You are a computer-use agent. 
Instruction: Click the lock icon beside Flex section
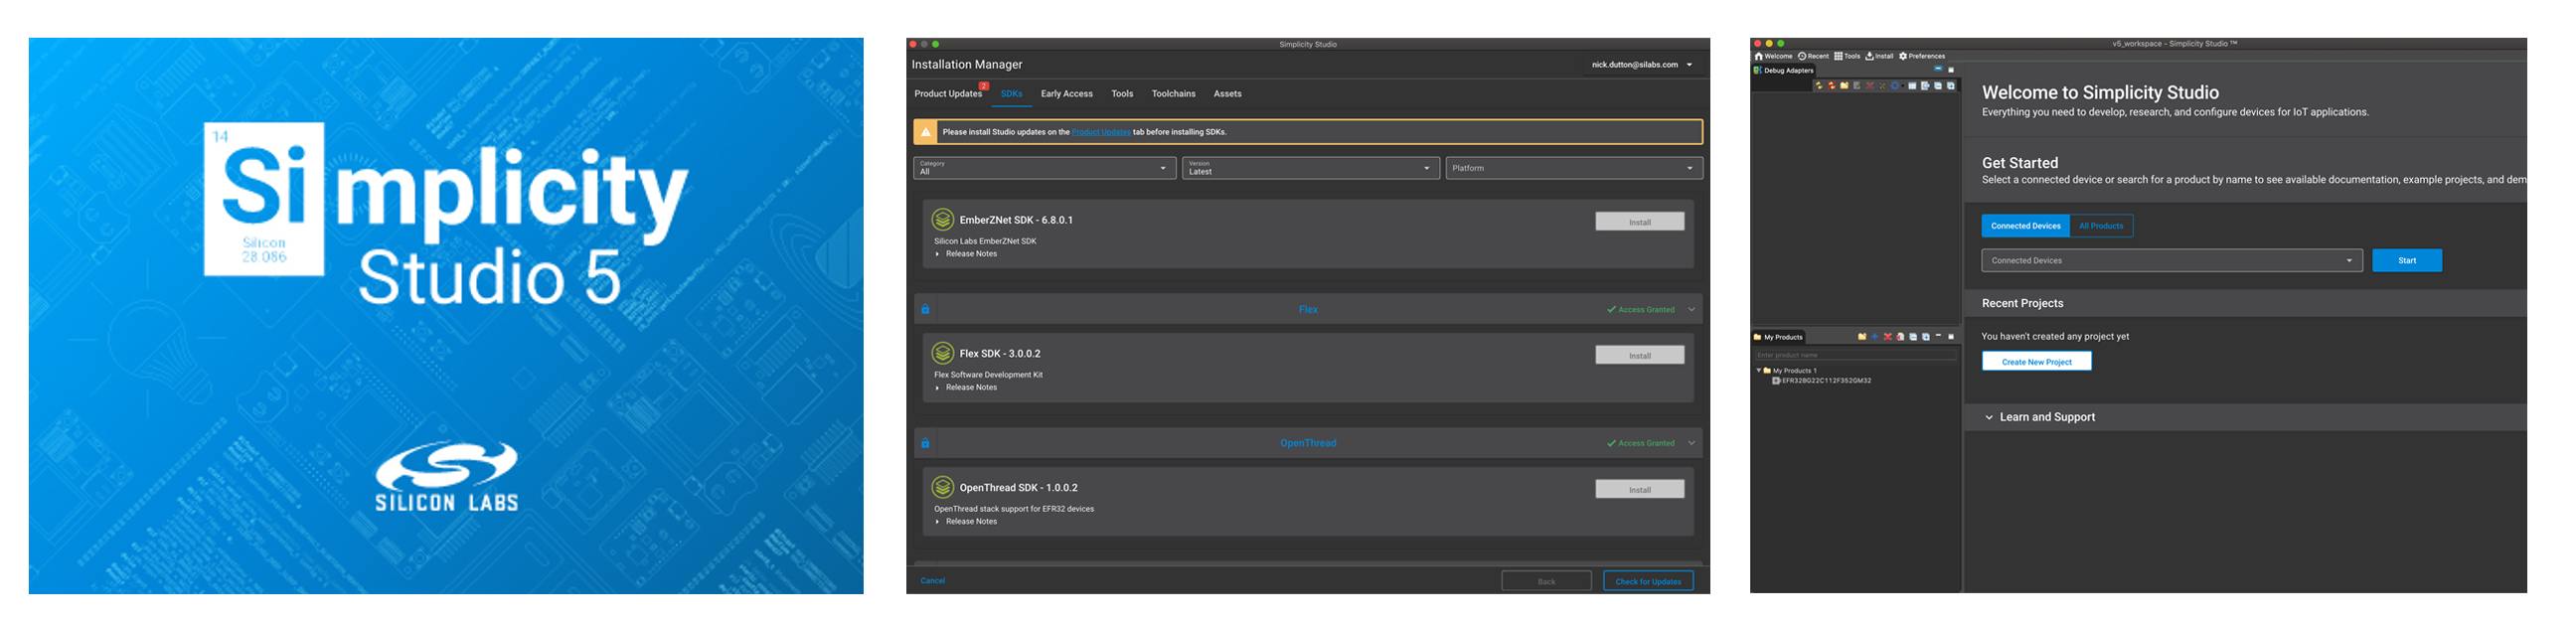(925, 309)
